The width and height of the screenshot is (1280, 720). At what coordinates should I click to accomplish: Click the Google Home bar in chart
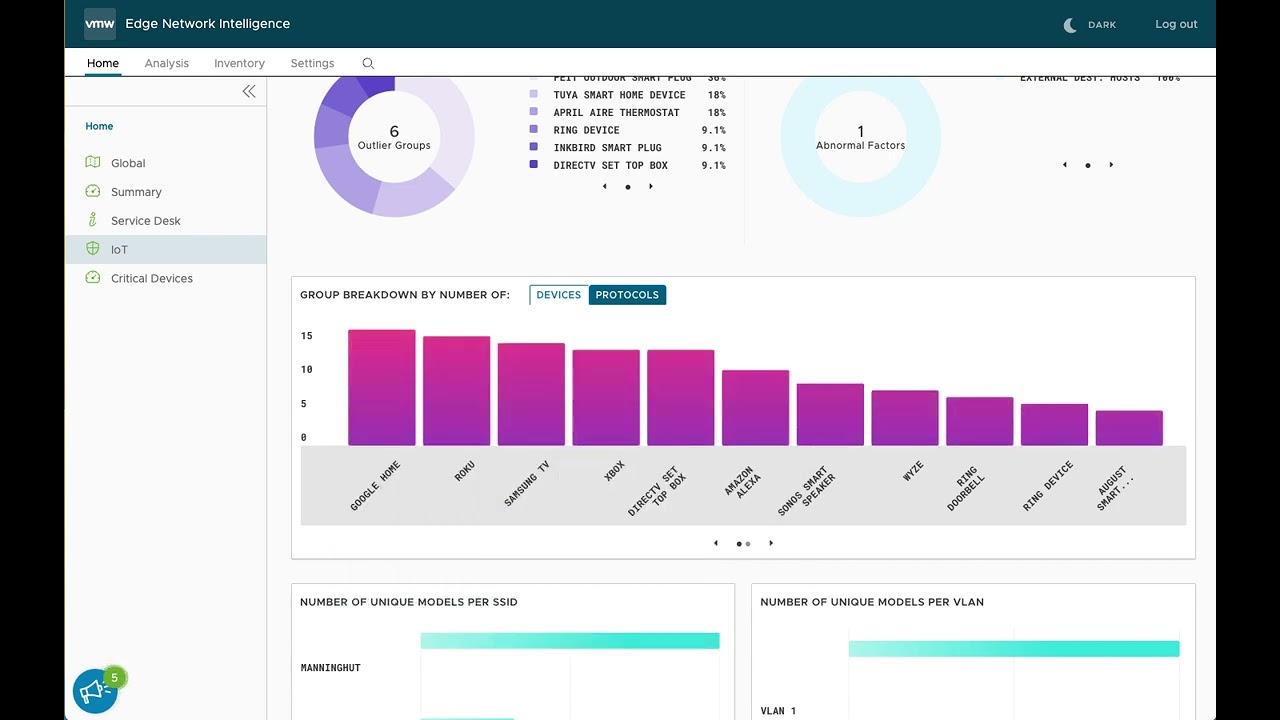381,388
